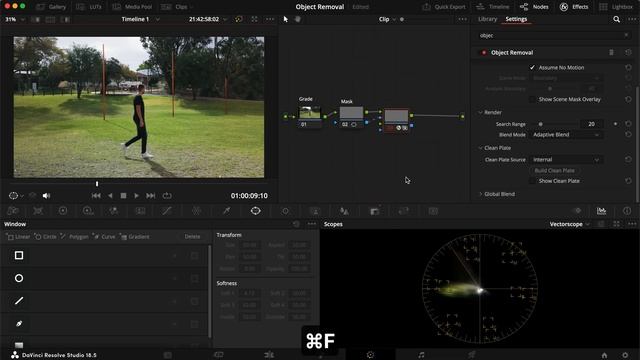Open the project settings gear icon
This screenshot has width=640, height=360.
pyautogui.click(x=625, y=355)
